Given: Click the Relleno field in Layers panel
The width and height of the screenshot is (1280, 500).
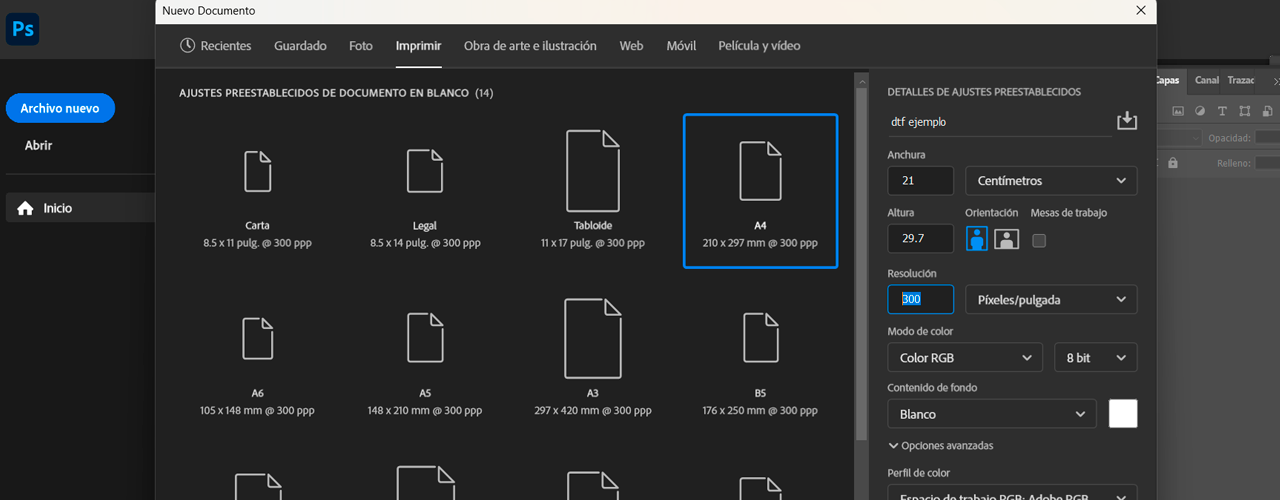Looking at the screenshot, I should pyautogui.click(x=1267, y=163).
